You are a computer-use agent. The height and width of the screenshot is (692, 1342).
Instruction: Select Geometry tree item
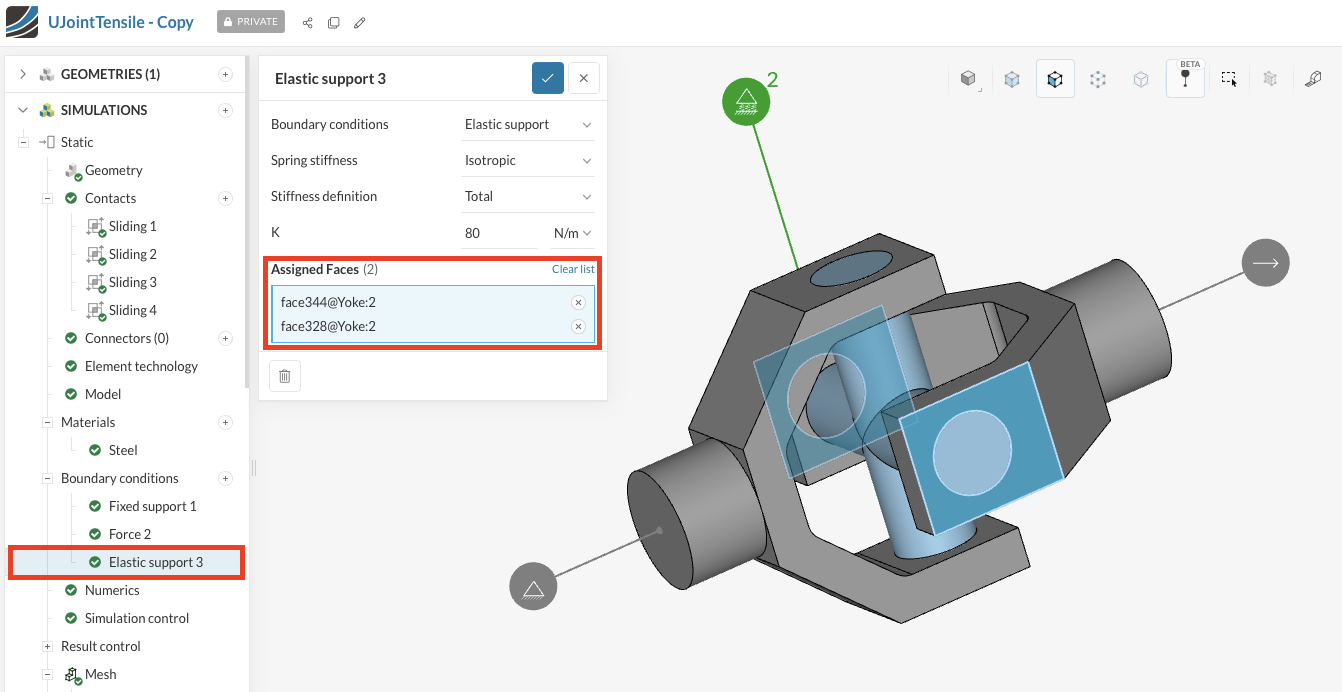[x=113, y=170]
